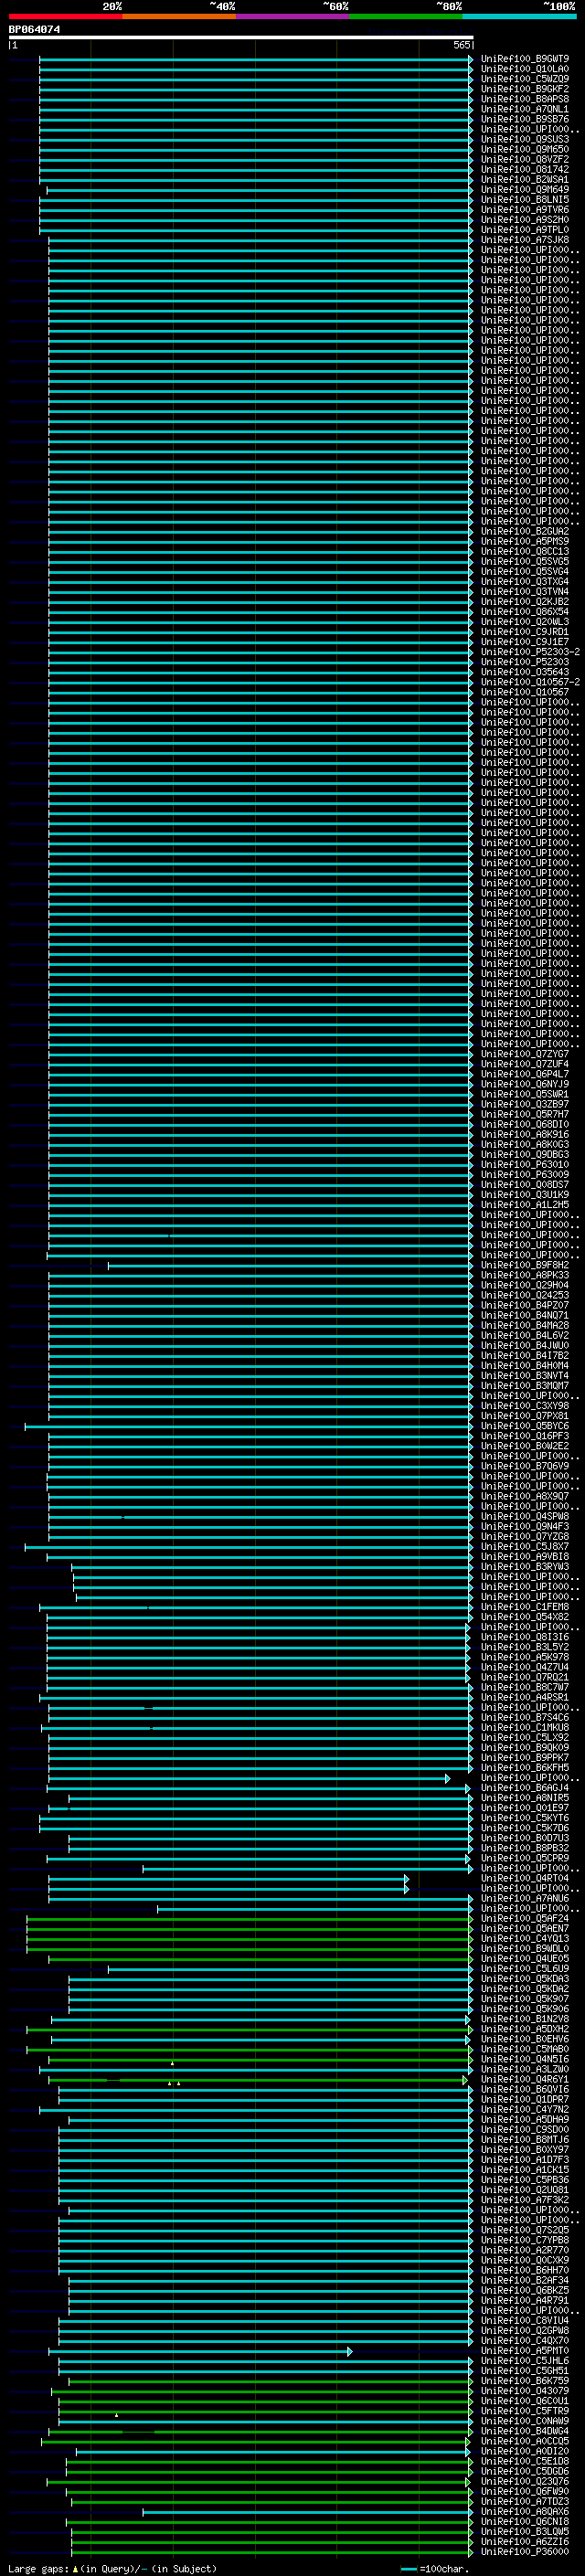Open hit UniRef100_Q23Q76

pyautogui.click(x=524, y=2483)
